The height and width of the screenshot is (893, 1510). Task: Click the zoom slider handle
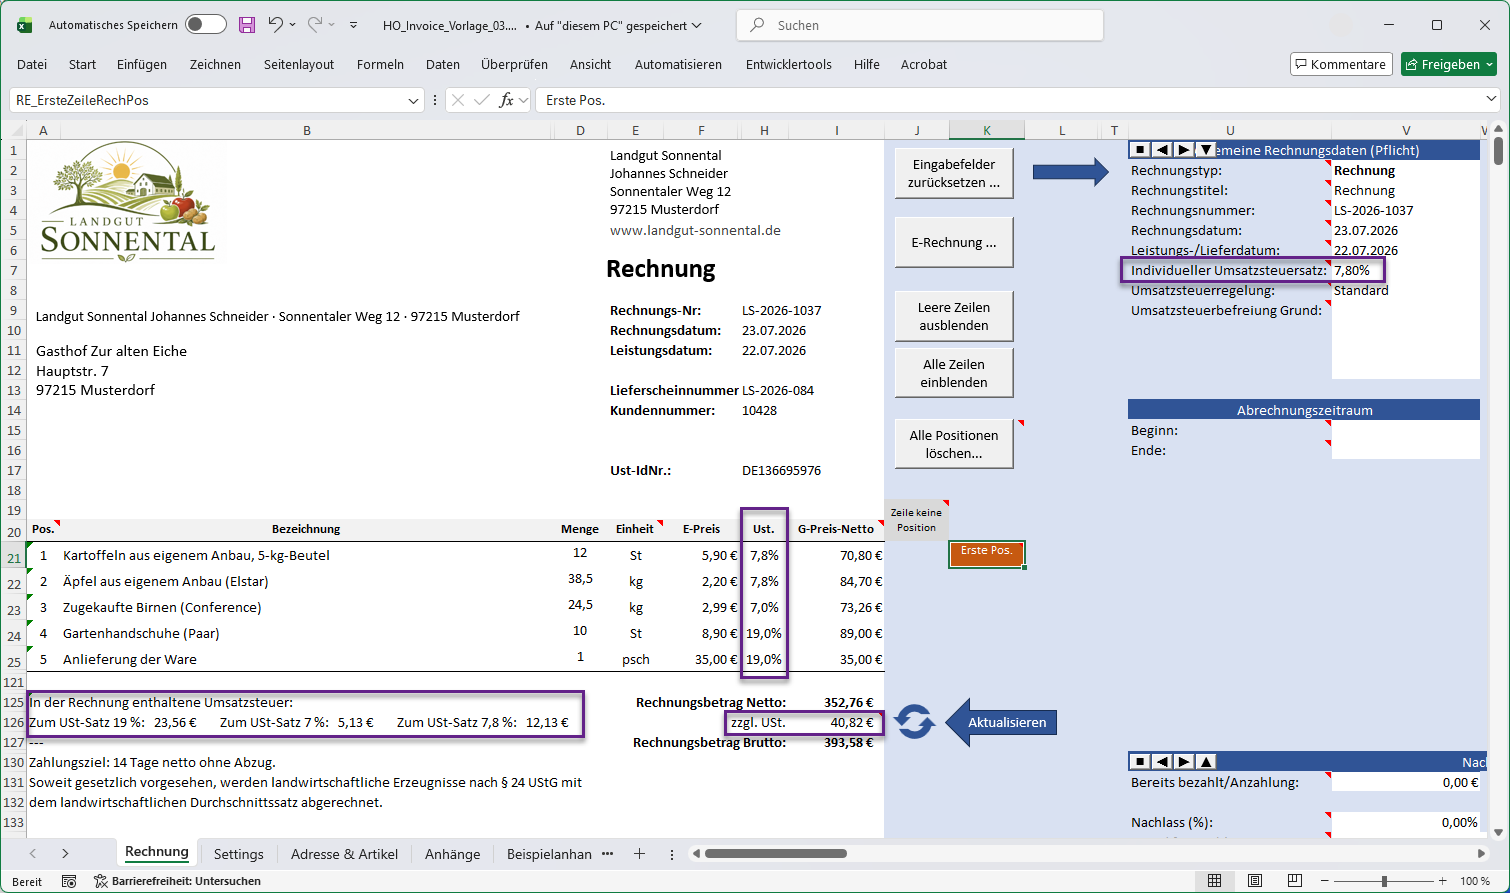click(1384, 881)
